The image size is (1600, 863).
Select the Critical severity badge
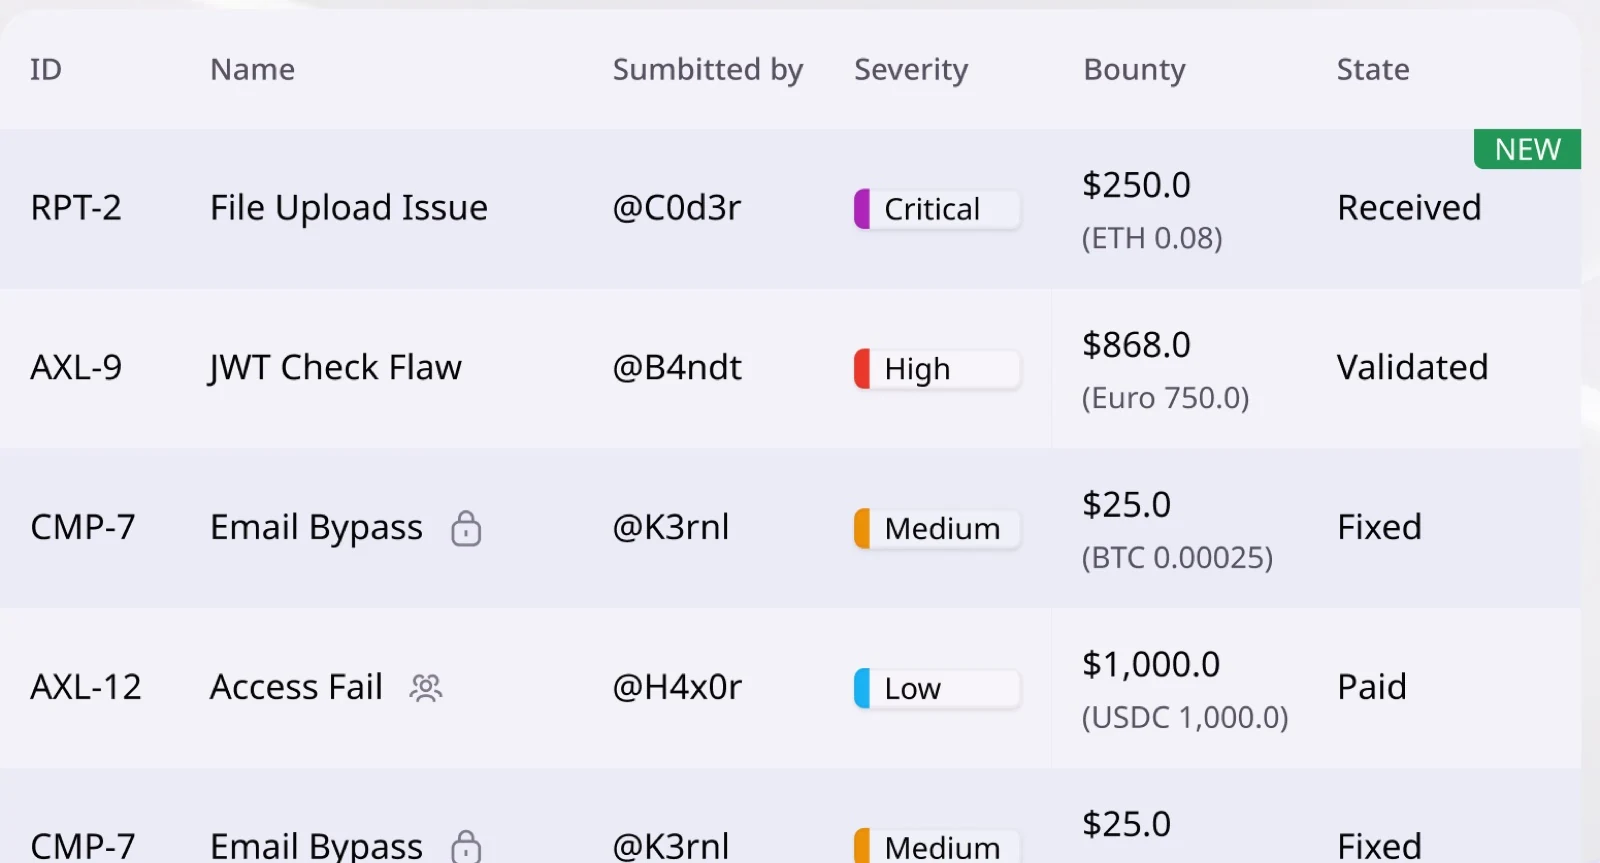pyautogui.click(x=937, y=209)
